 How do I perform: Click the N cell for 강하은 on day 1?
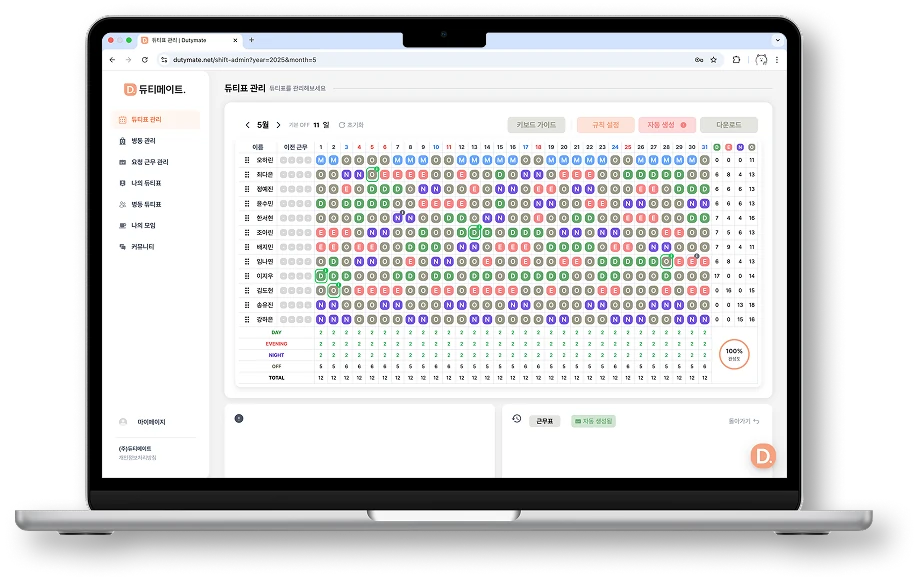tap(321, 320)
